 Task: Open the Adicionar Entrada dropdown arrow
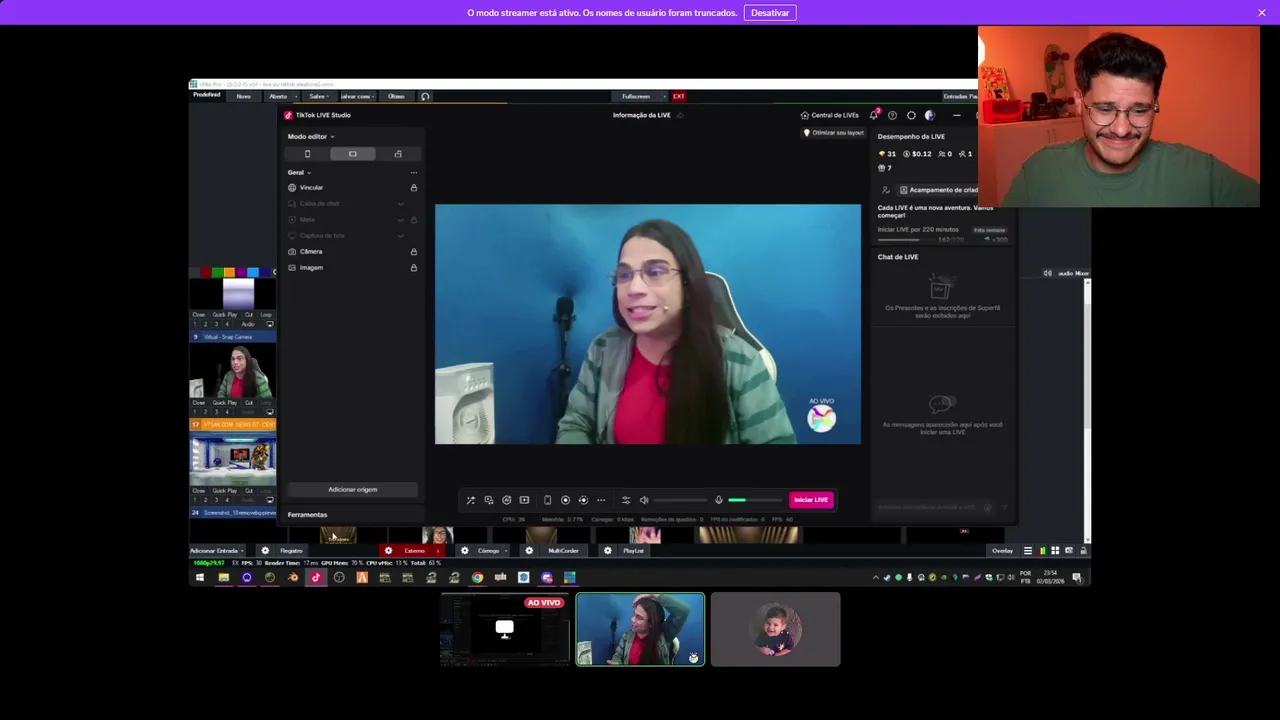coord(242,551)
